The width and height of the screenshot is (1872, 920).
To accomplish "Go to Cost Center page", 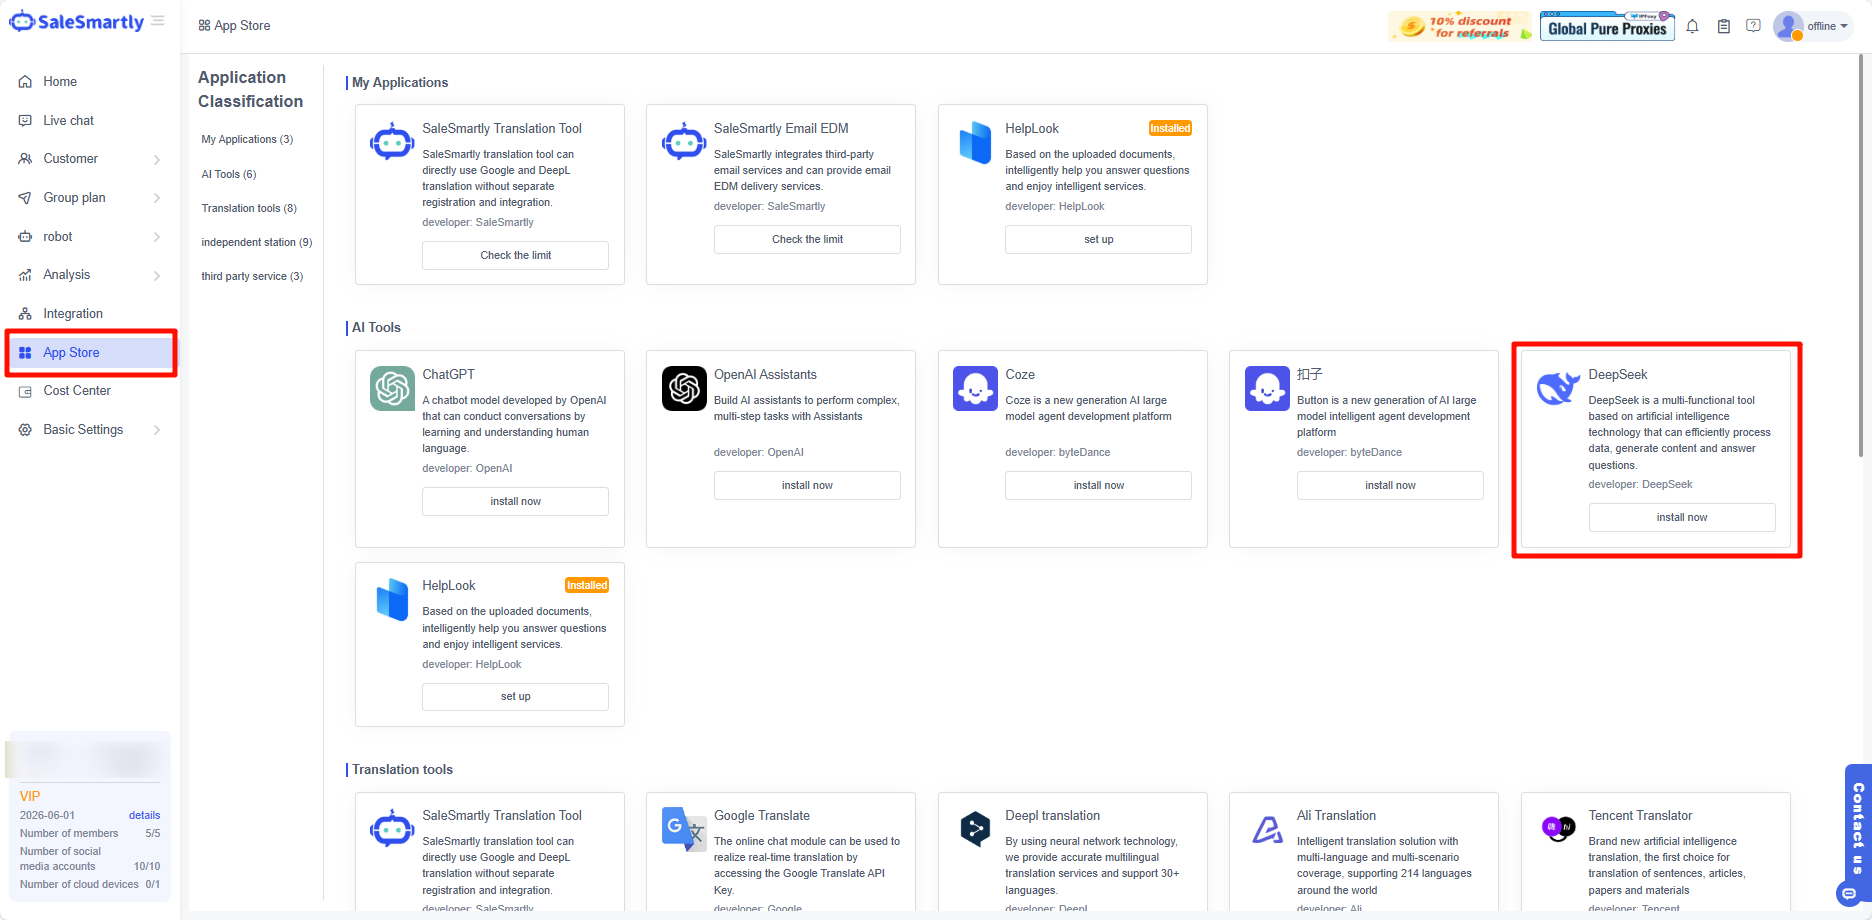I will (x=77, y=391).
